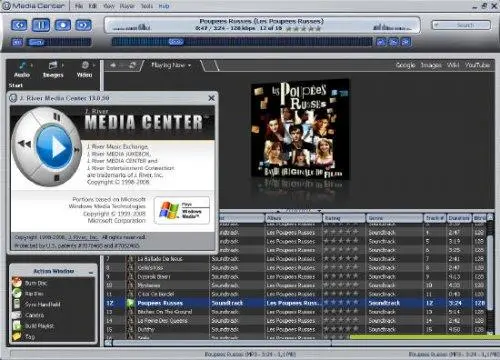This screenshot has height=360, width=500.
Task: Open Sync Handheld action
Action: [37, 304]
